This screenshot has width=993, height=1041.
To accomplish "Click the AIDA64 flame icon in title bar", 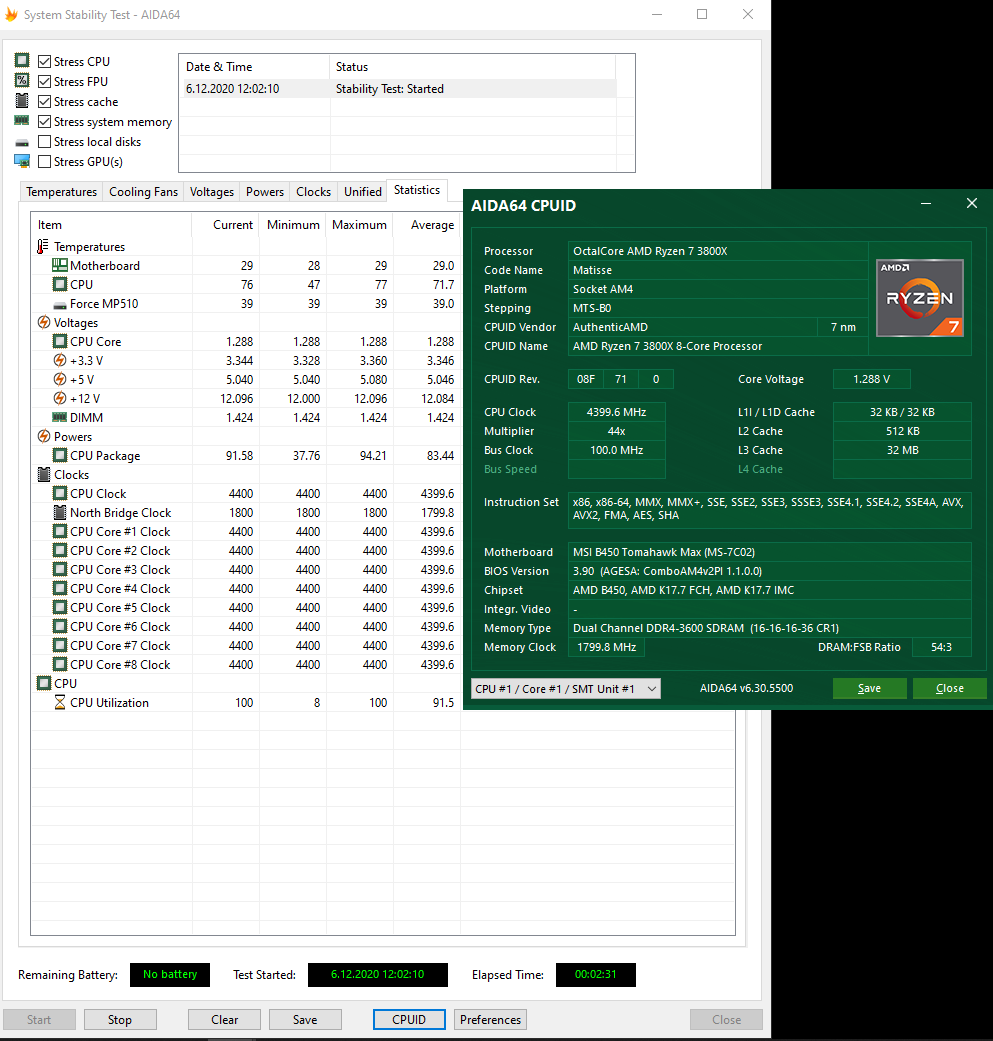I will (11, 14).
